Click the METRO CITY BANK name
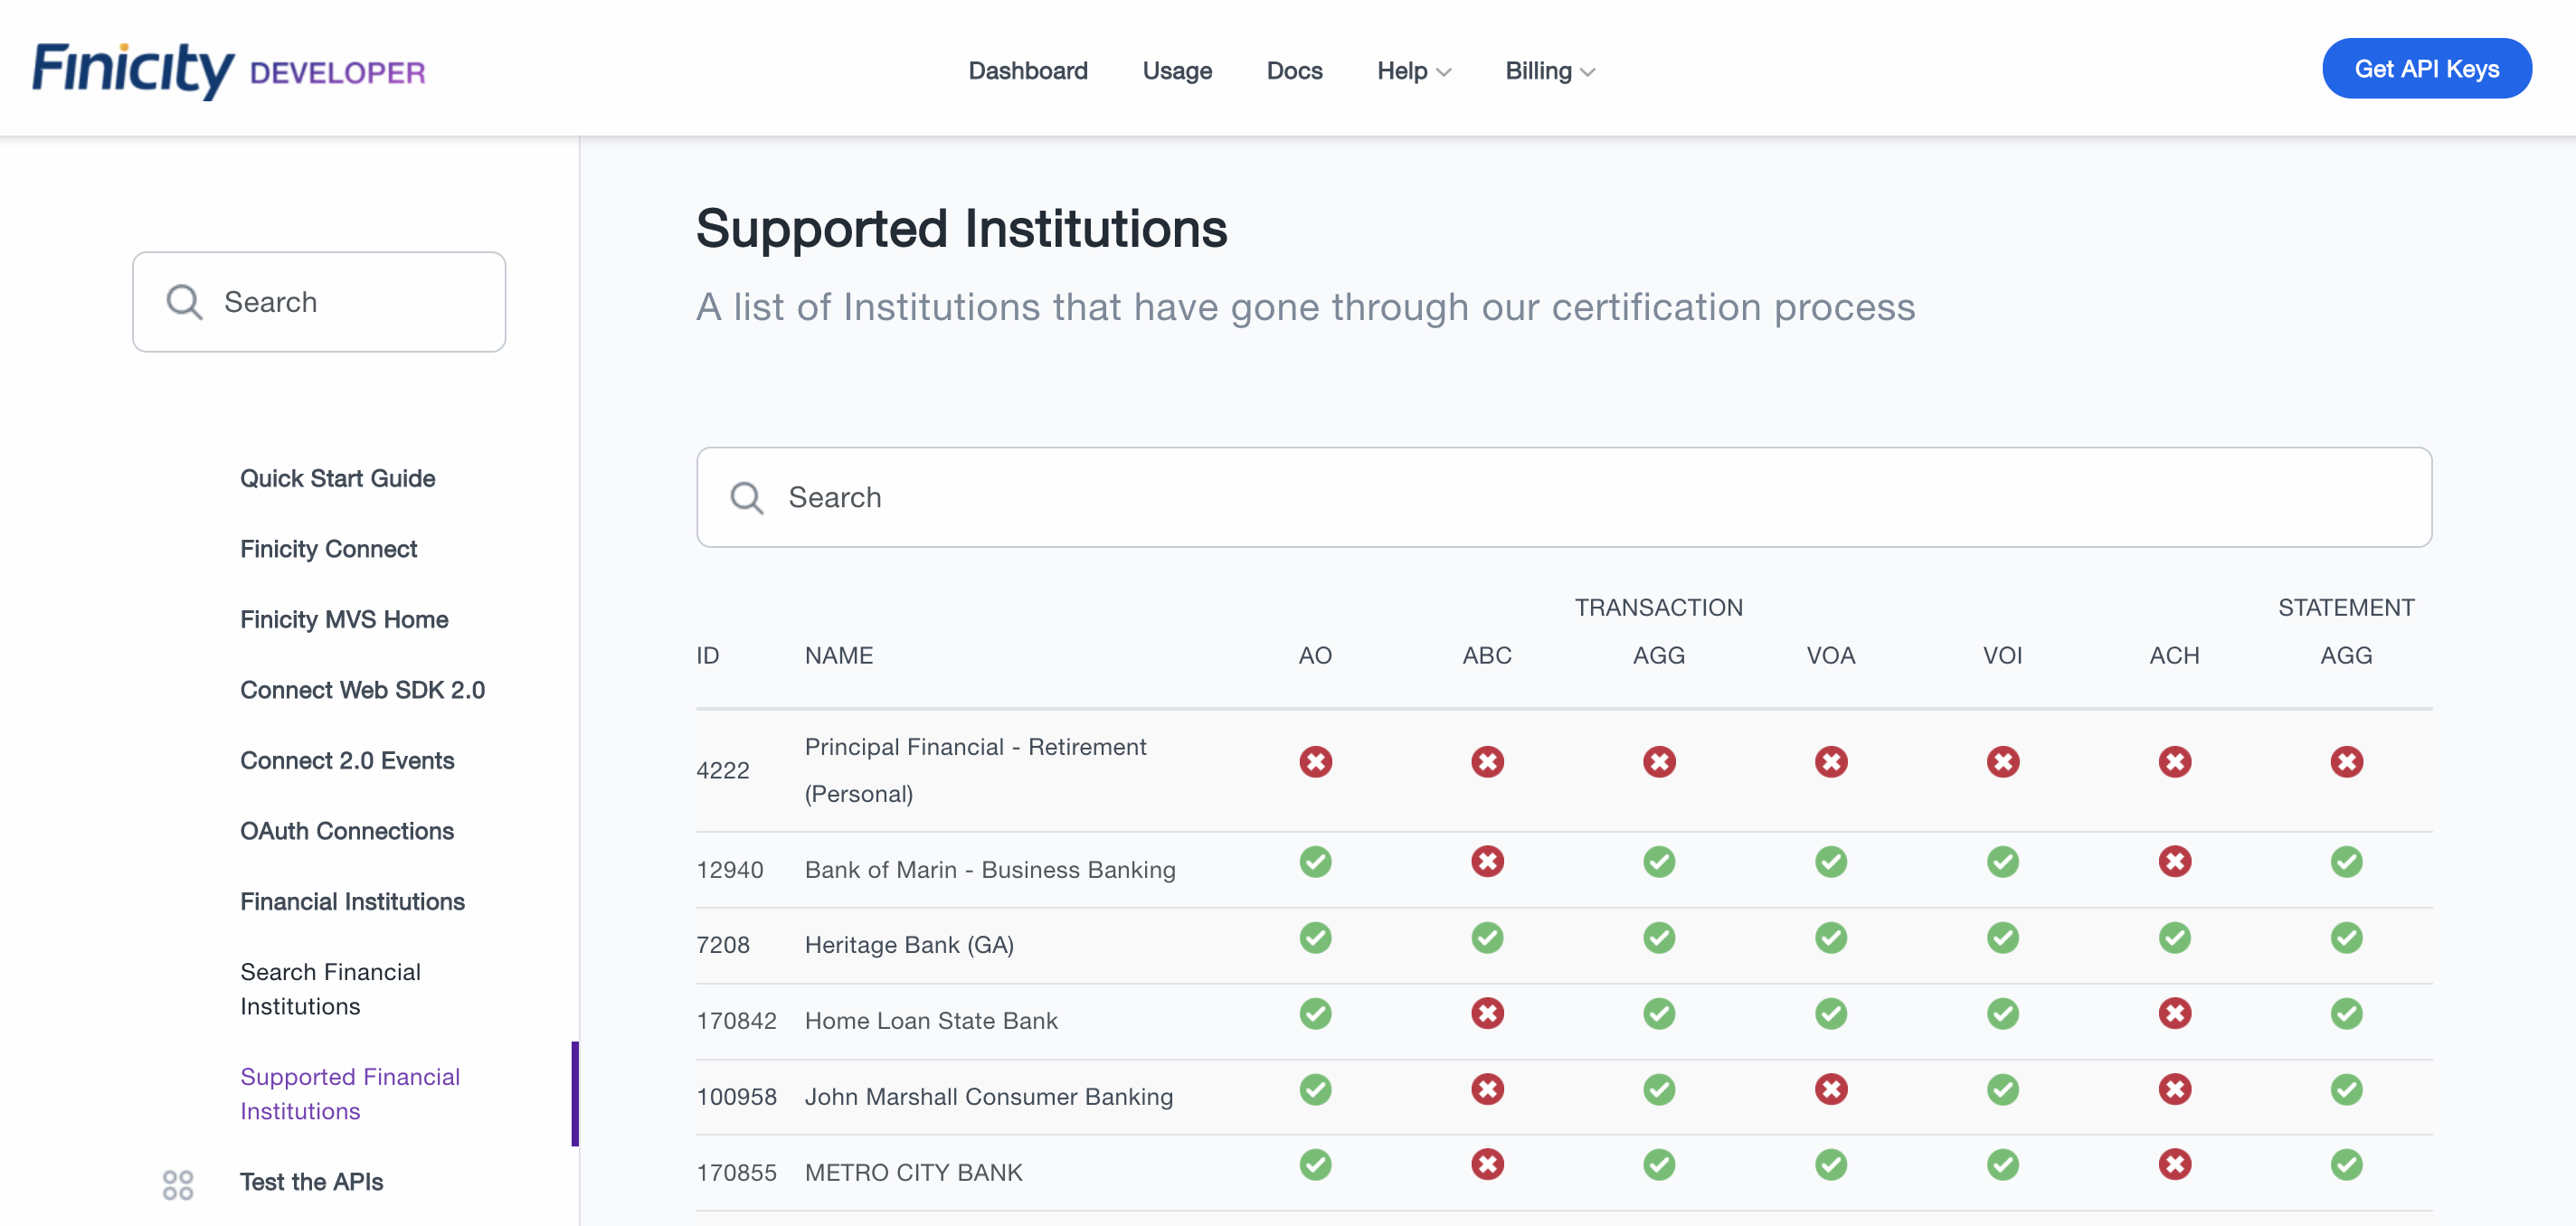The width and height of the screenshot is (2576, 1226). (914, 1173)
